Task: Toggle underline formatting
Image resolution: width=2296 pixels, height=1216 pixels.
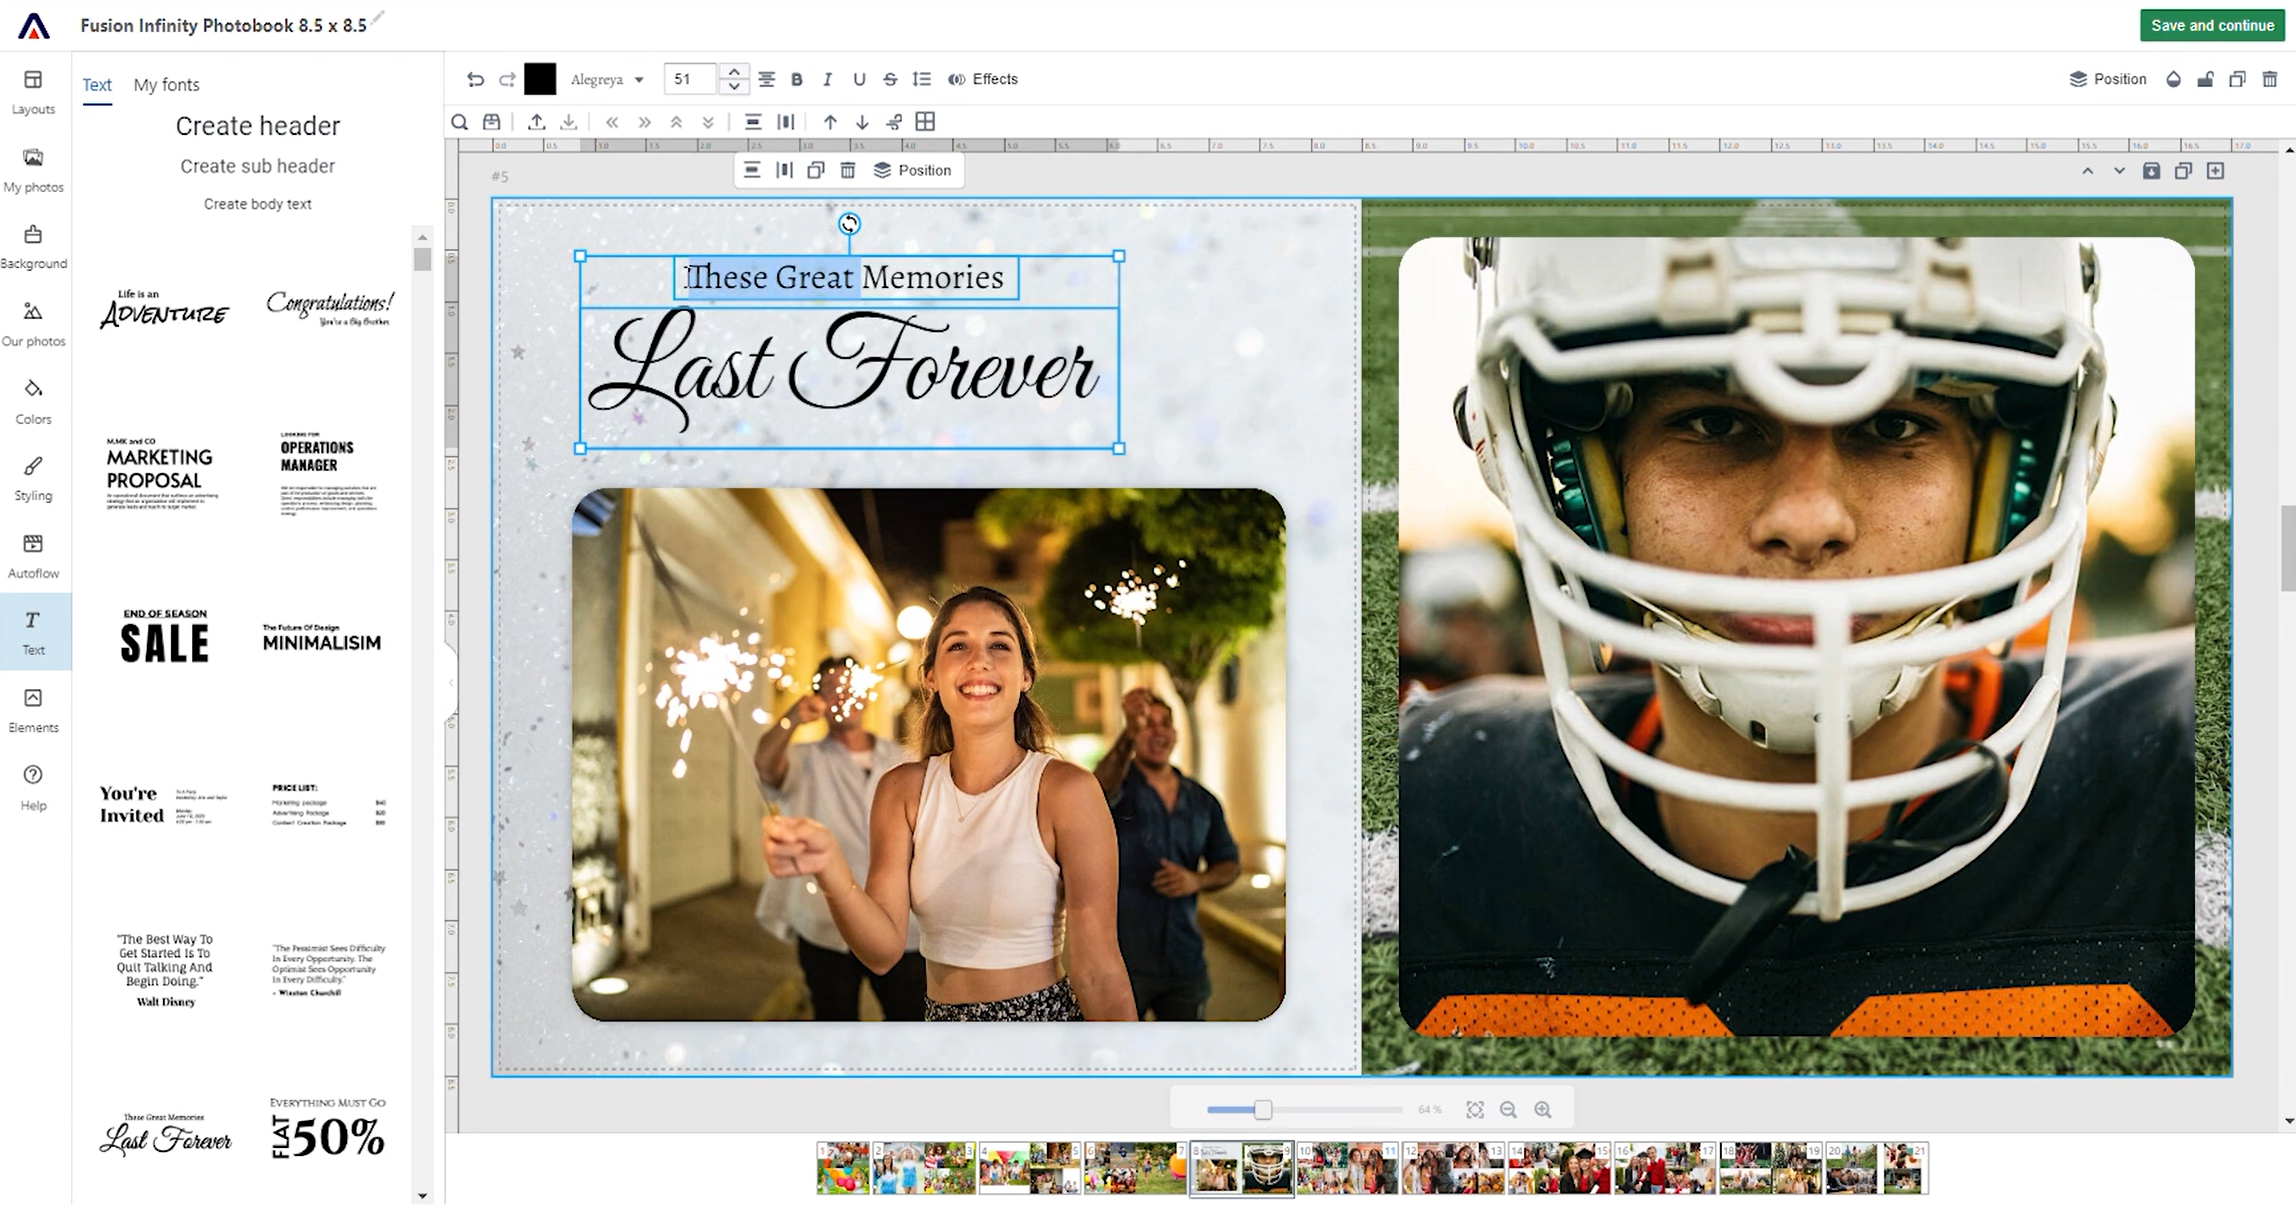Action: [859, 79]
